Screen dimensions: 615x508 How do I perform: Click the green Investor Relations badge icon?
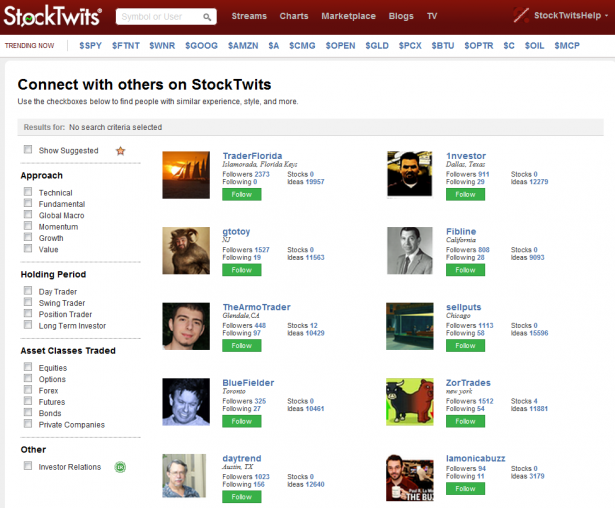coord(120,467)
